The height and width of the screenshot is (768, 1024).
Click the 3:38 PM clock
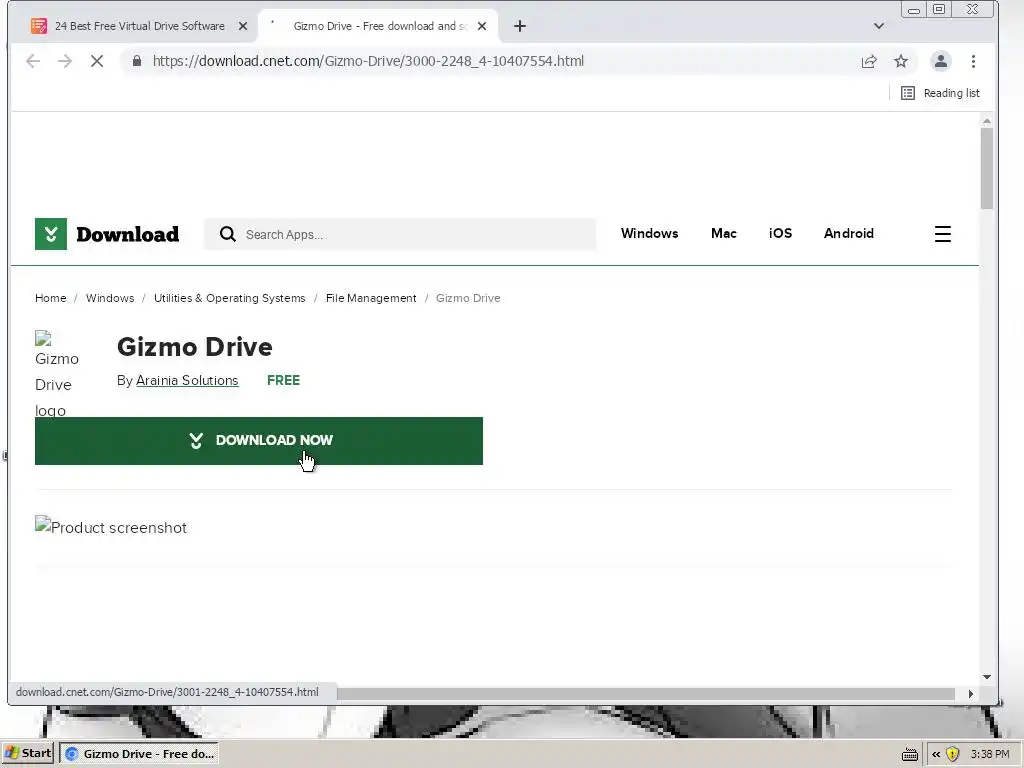989,754
